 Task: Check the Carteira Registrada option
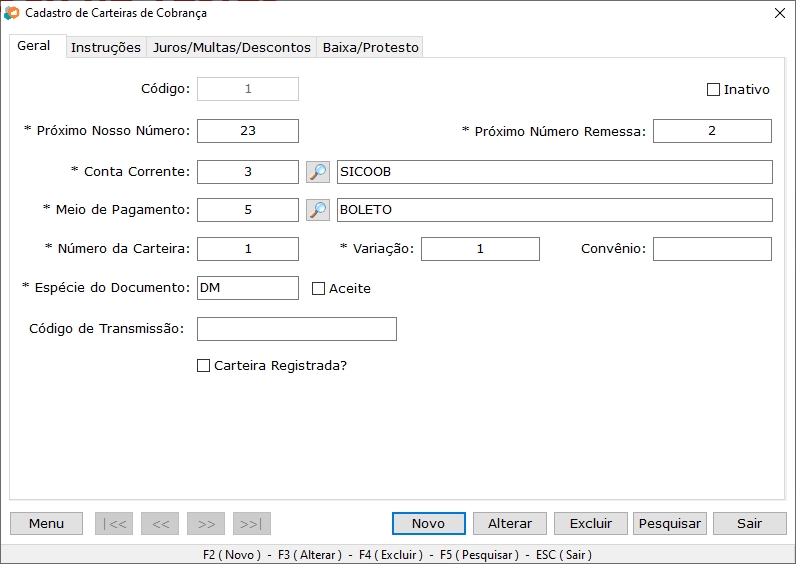(204, 366)
